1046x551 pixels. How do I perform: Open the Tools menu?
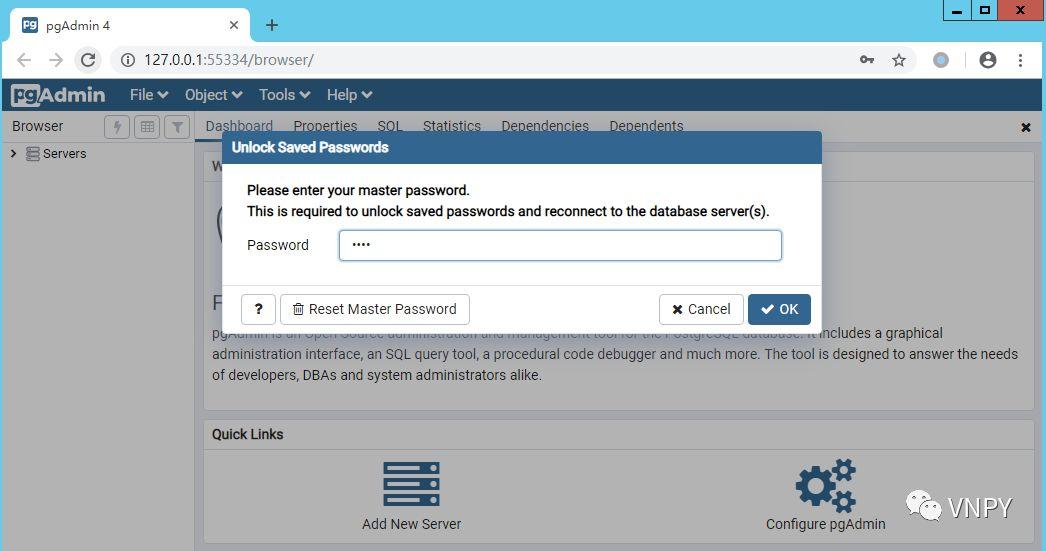(x=285, y=95)
